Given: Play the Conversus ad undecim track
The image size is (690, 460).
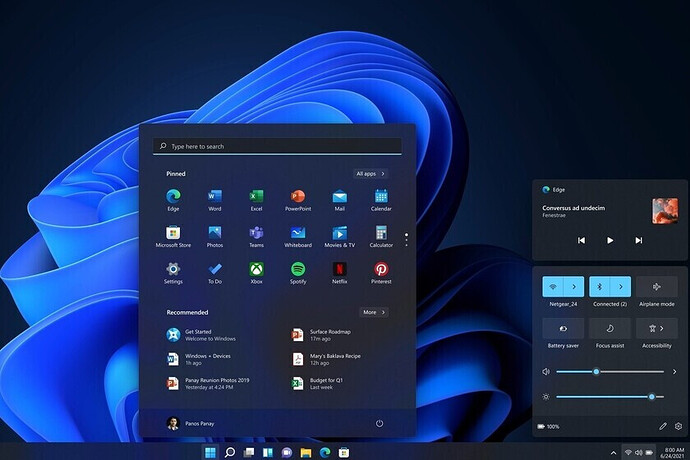Looking at the screenshot, I should (x=610, y=240).
